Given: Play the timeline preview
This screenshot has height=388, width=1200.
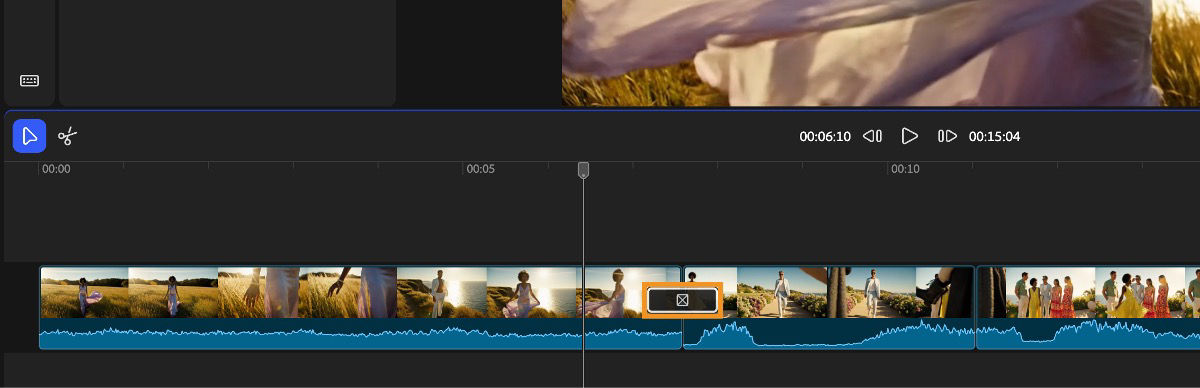Looking at the screenshot, I should [909, 136].
